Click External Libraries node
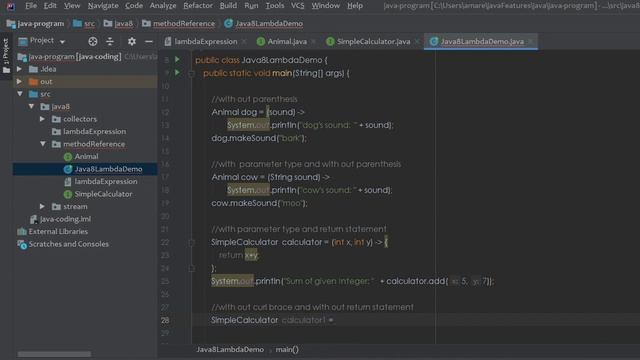The image size is (640, 360). point(52,231)
